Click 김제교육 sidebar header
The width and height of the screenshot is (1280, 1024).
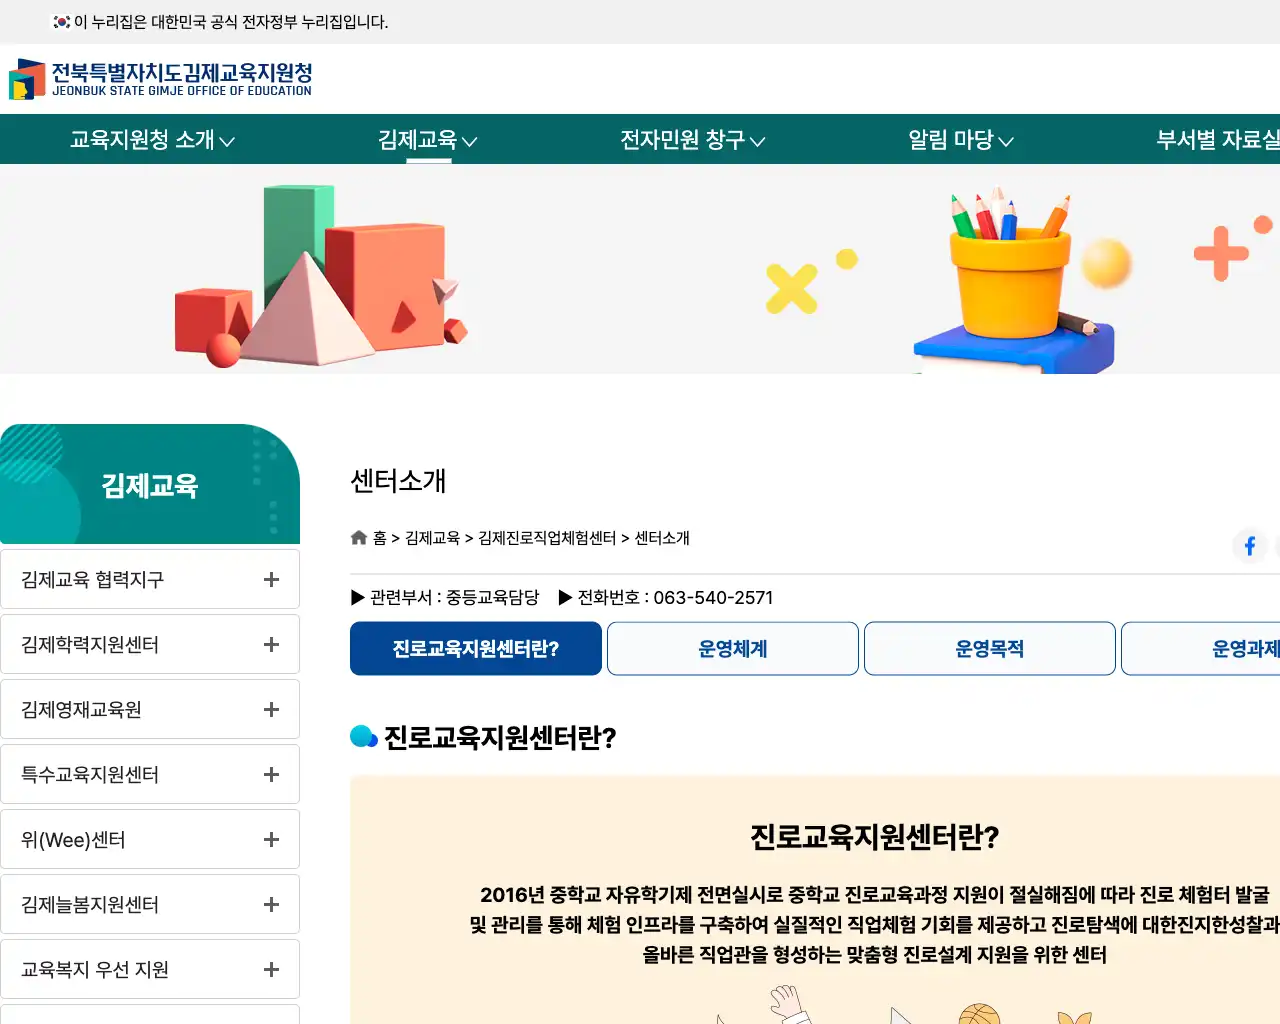[150, 485]
